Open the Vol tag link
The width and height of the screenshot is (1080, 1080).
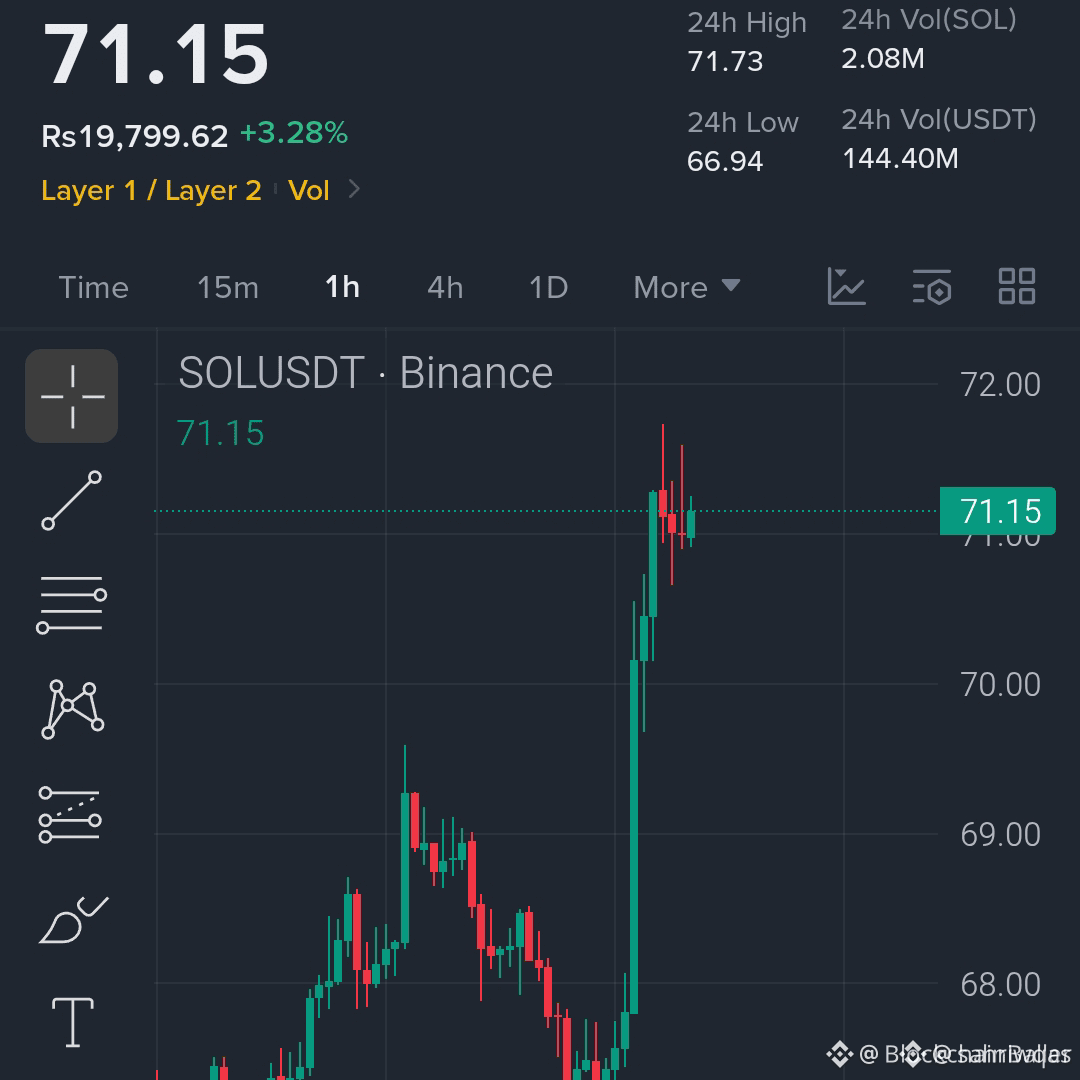coord(309,190)
